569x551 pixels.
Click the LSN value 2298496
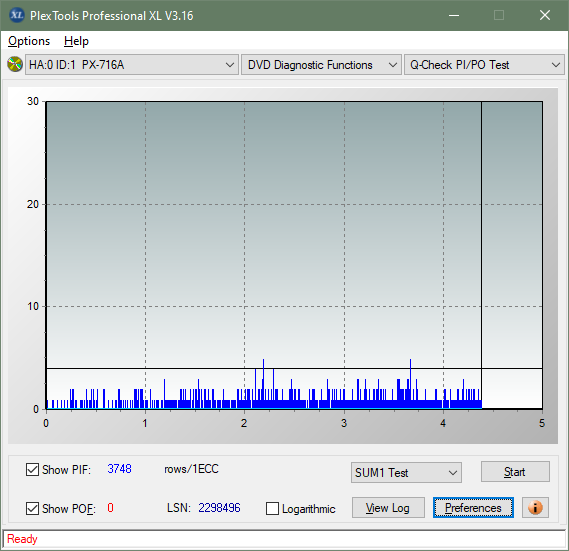click(219, 507)
